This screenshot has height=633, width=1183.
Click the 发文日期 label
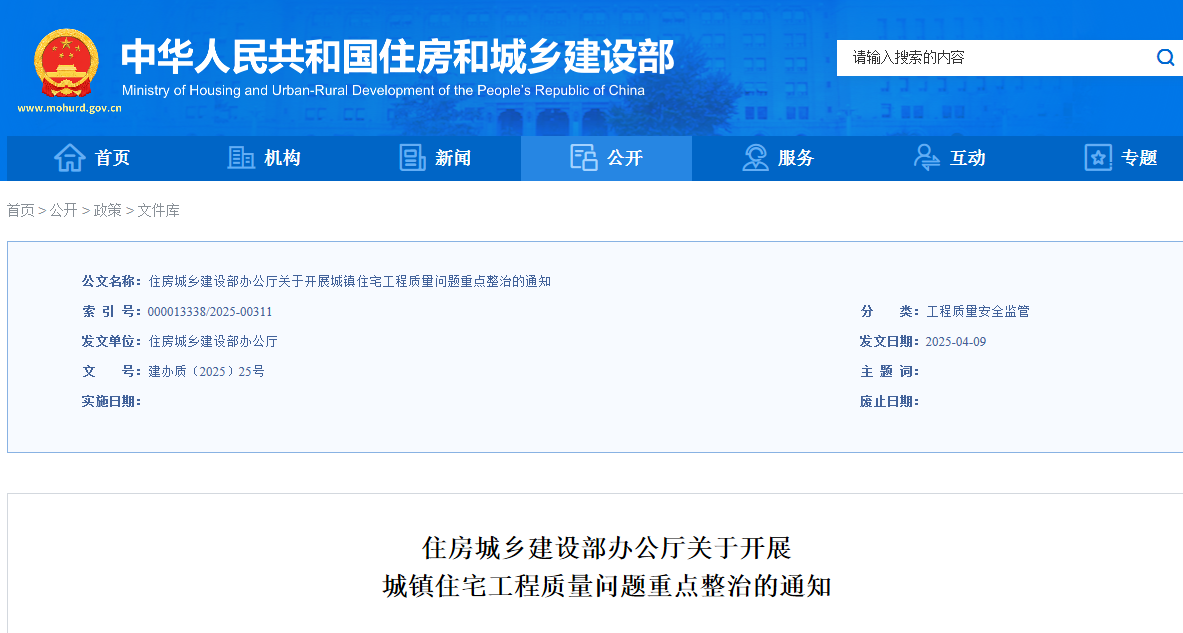[890, 342]
